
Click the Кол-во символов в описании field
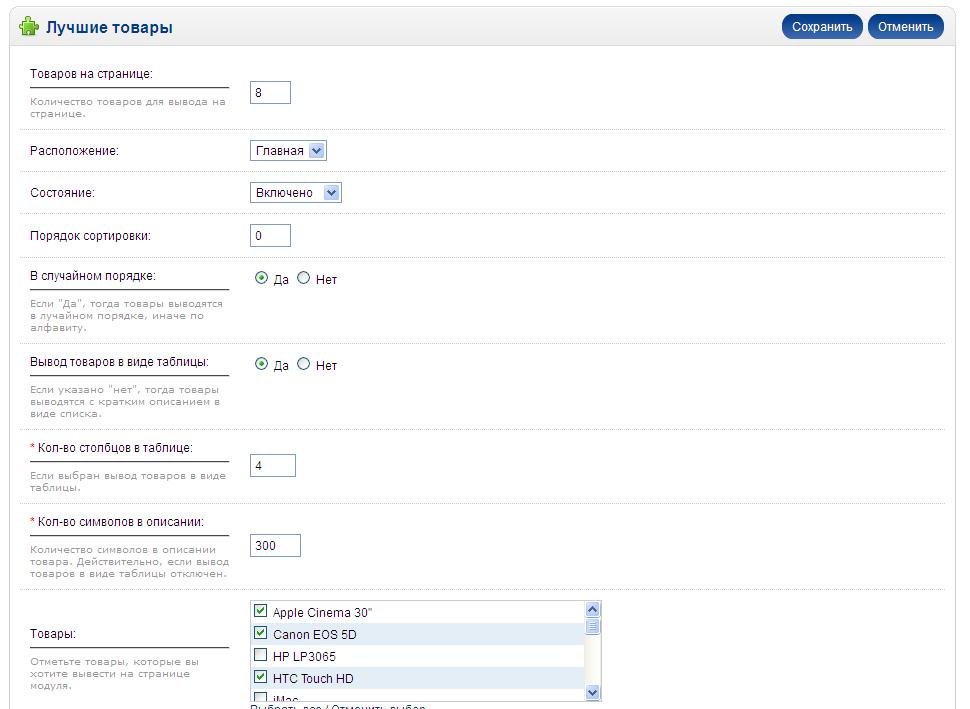275,546
